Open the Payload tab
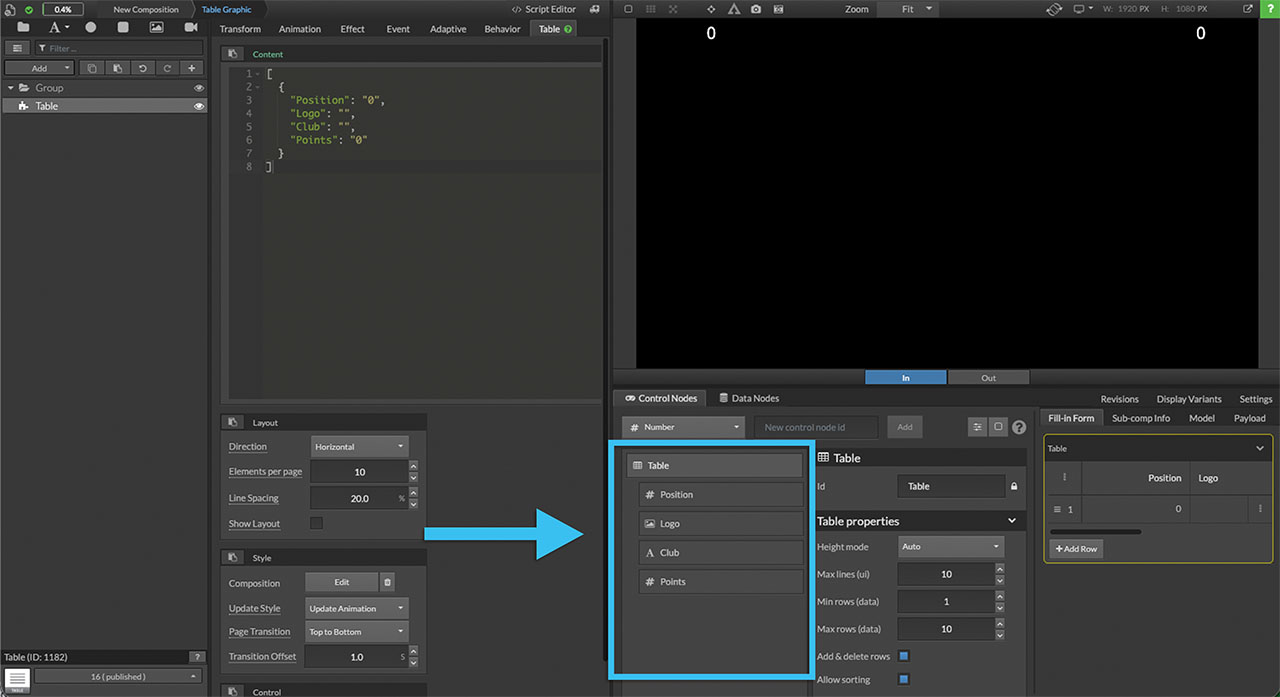 coord(1250,418)
